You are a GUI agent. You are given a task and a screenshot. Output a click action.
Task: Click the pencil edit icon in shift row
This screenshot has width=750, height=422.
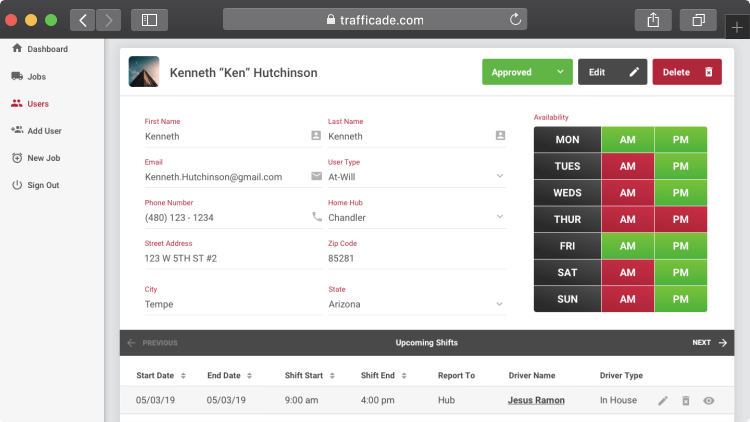(663, 401)
